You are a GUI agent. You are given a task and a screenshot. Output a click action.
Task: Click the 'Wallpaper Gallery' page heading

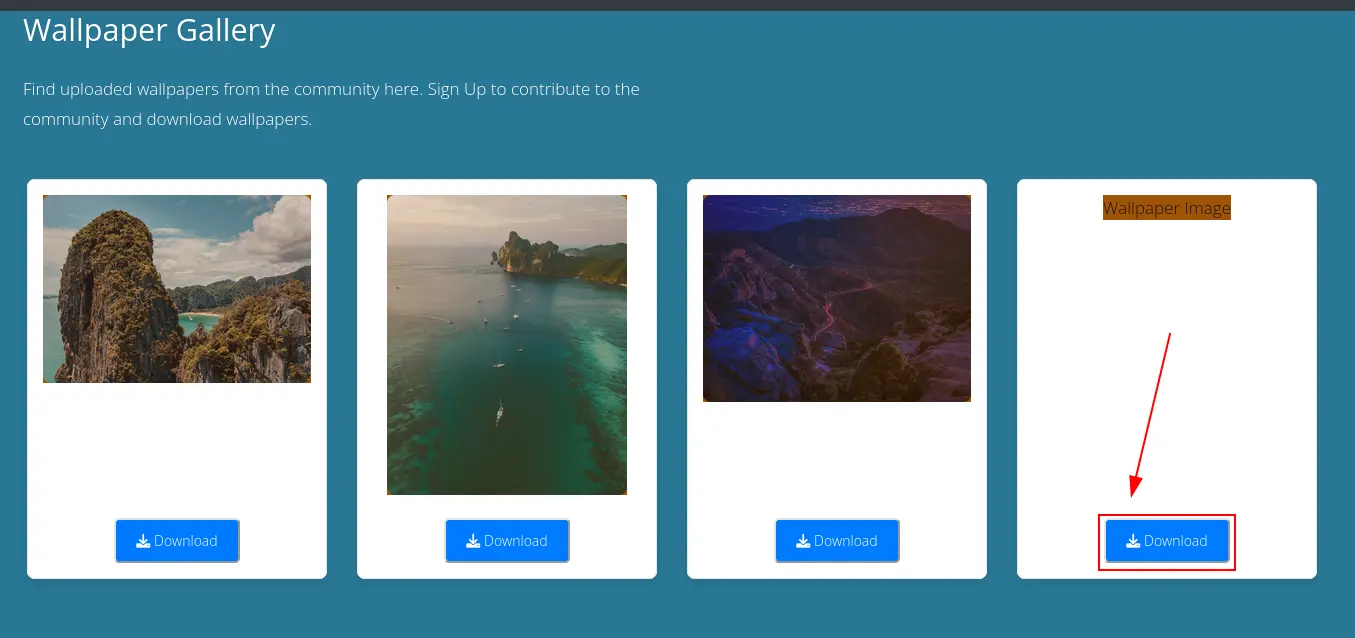click(149, 31)
